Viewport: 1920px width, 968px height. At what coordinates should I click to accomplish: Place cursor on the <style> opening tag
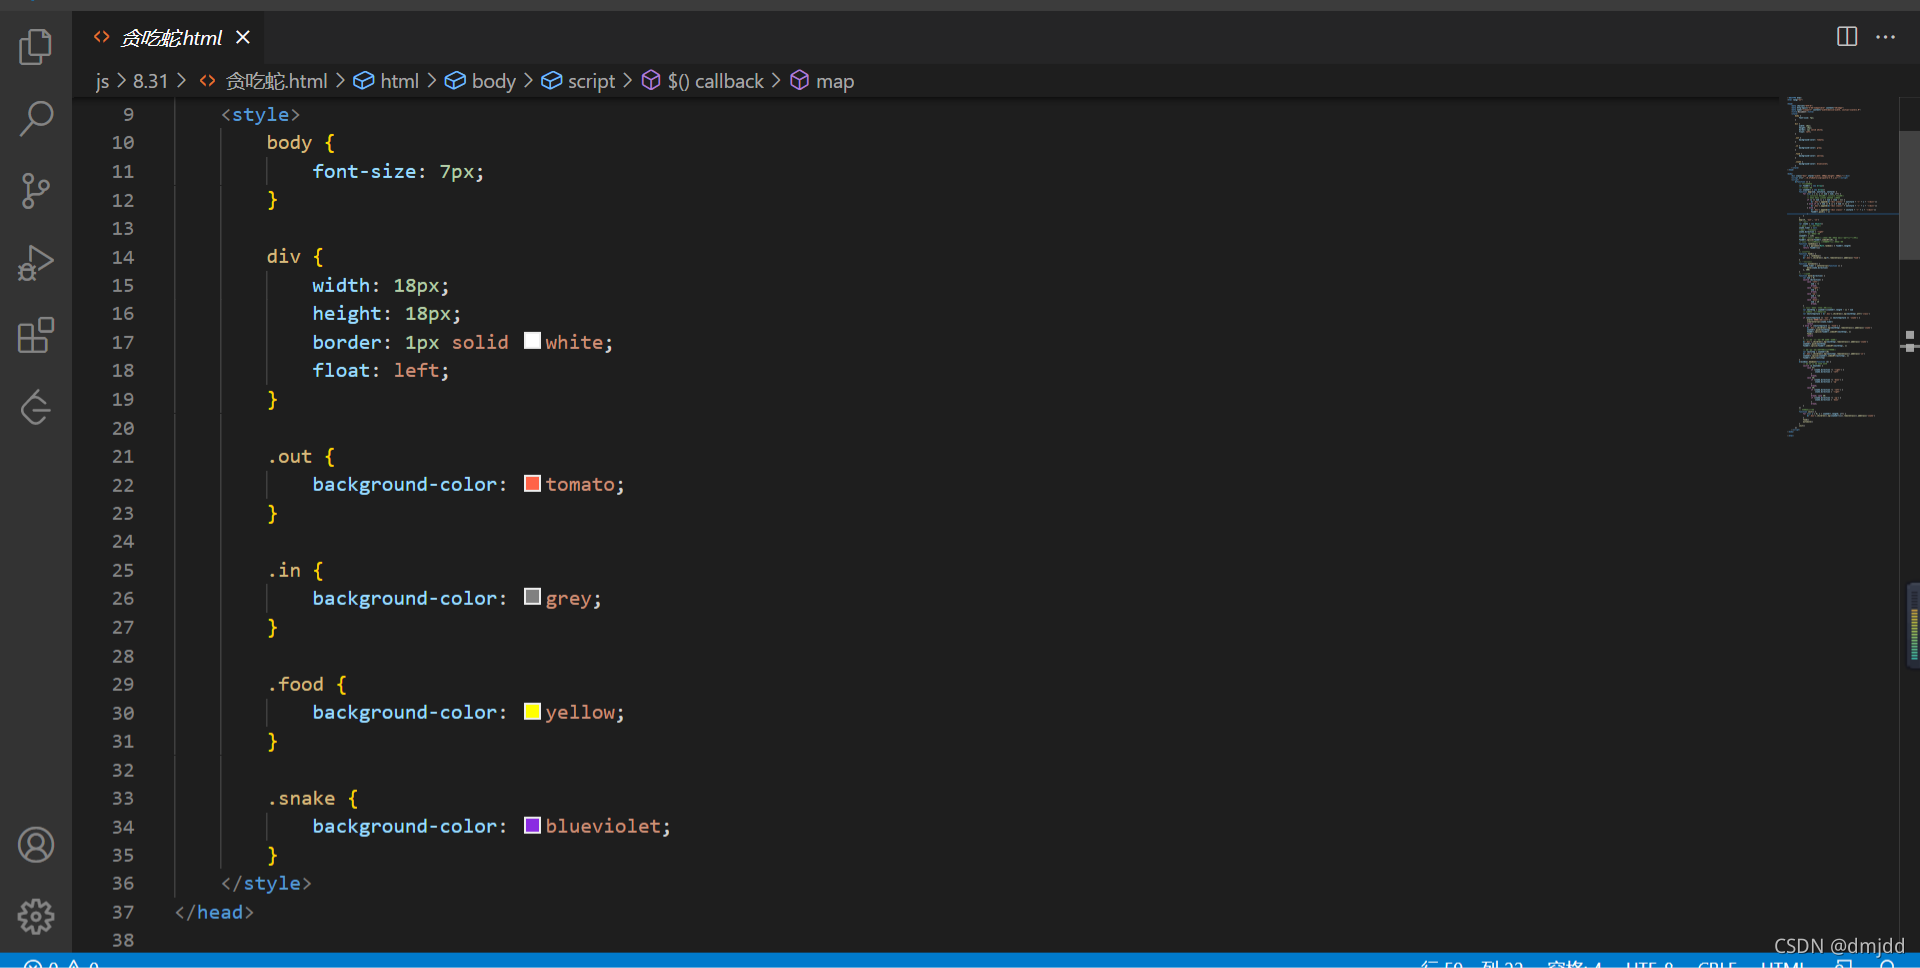pyautogui.click(x=260, y=114)
